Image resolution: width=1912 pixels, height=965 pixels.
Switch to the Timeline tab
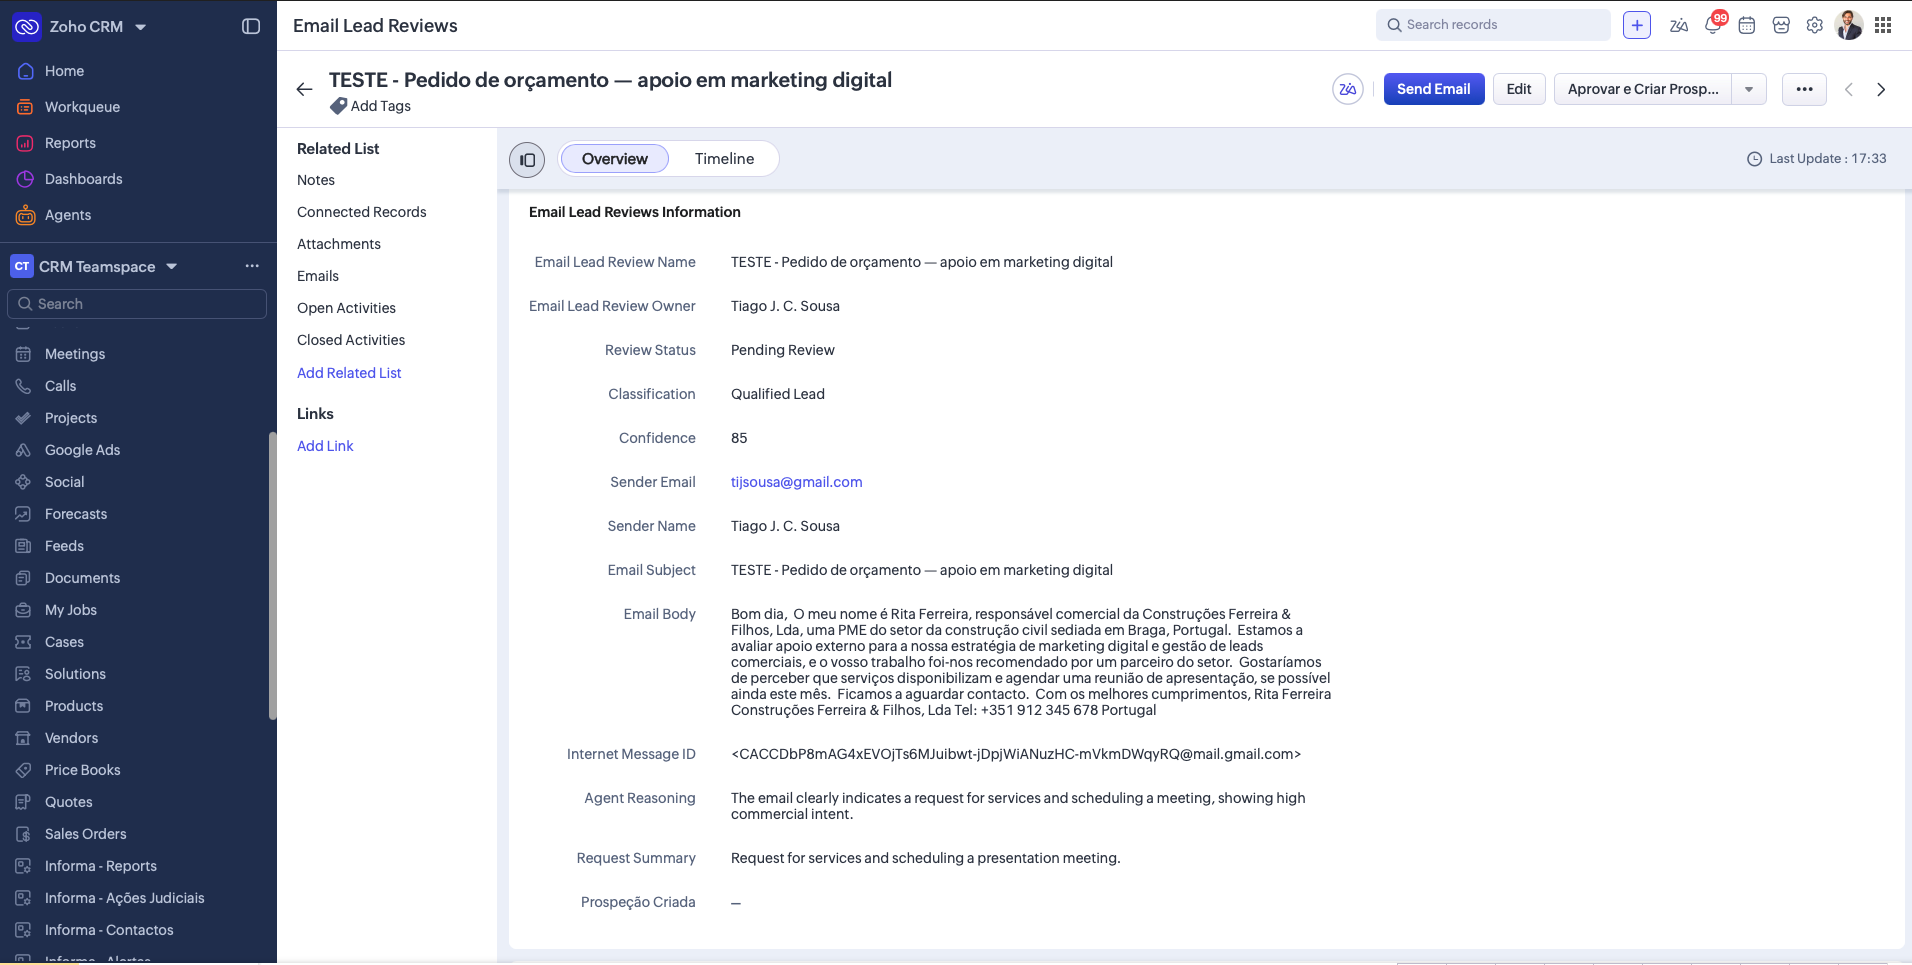725,159
